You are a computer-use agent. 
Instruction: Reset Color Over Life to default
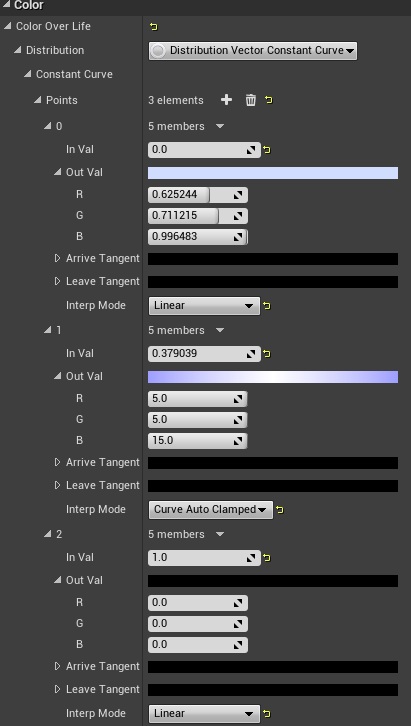point(154,27)
